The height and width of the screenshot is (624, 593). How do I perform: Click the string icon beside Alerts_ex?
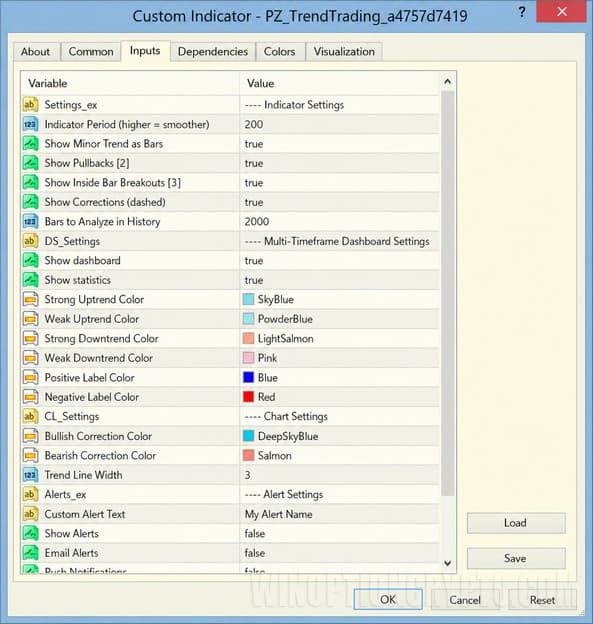(30, 495)
